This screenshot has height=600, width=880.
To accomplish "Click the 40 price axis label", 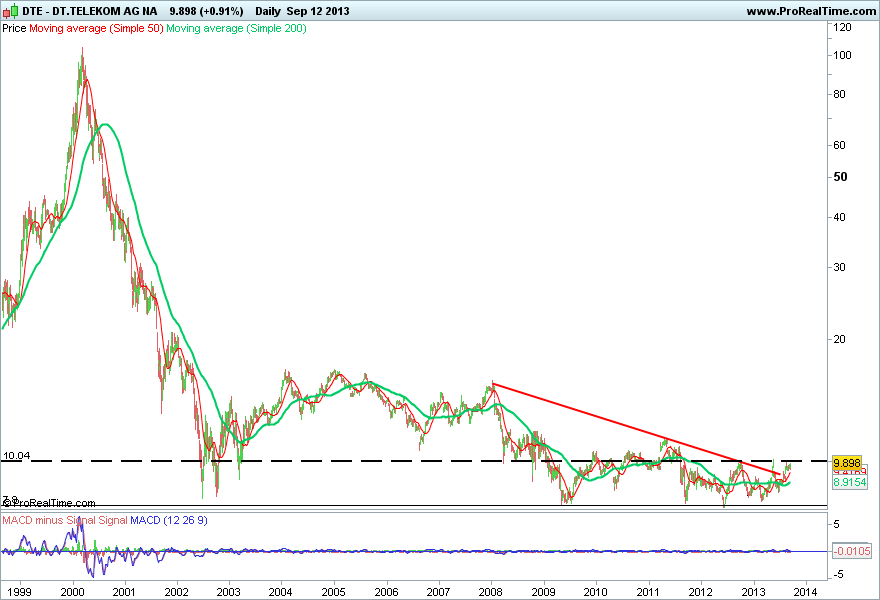I will click(x=840, y=217).
